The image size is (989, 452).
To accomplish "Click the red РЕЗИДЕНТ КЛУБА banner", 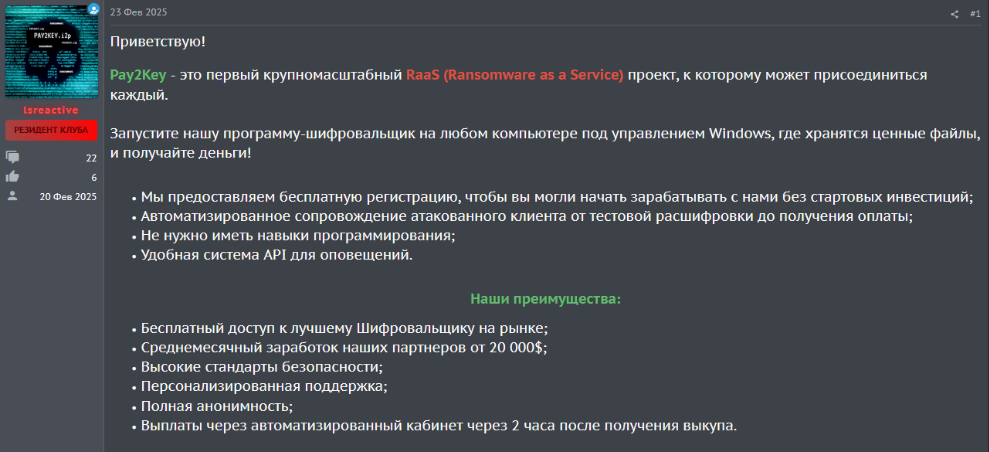I will [51, 130].
